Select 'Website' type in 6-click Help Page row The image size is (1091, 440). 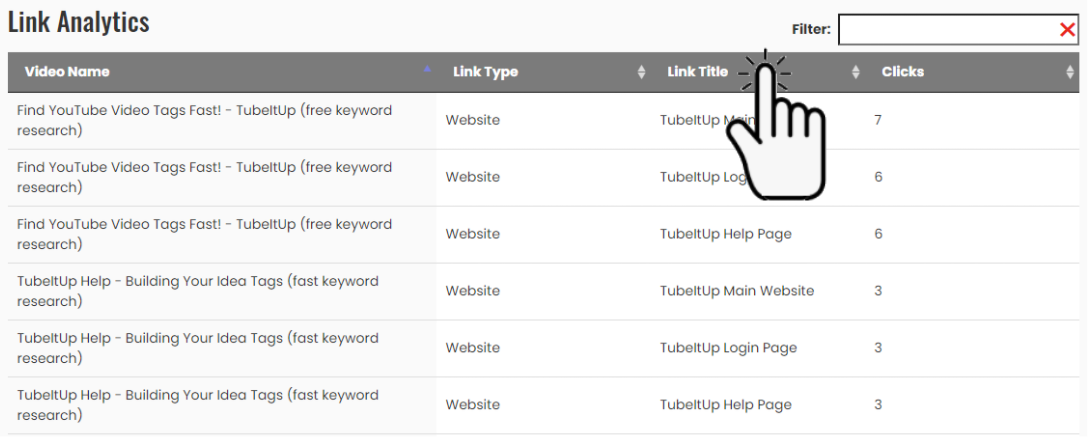click(x=472, y=234)
